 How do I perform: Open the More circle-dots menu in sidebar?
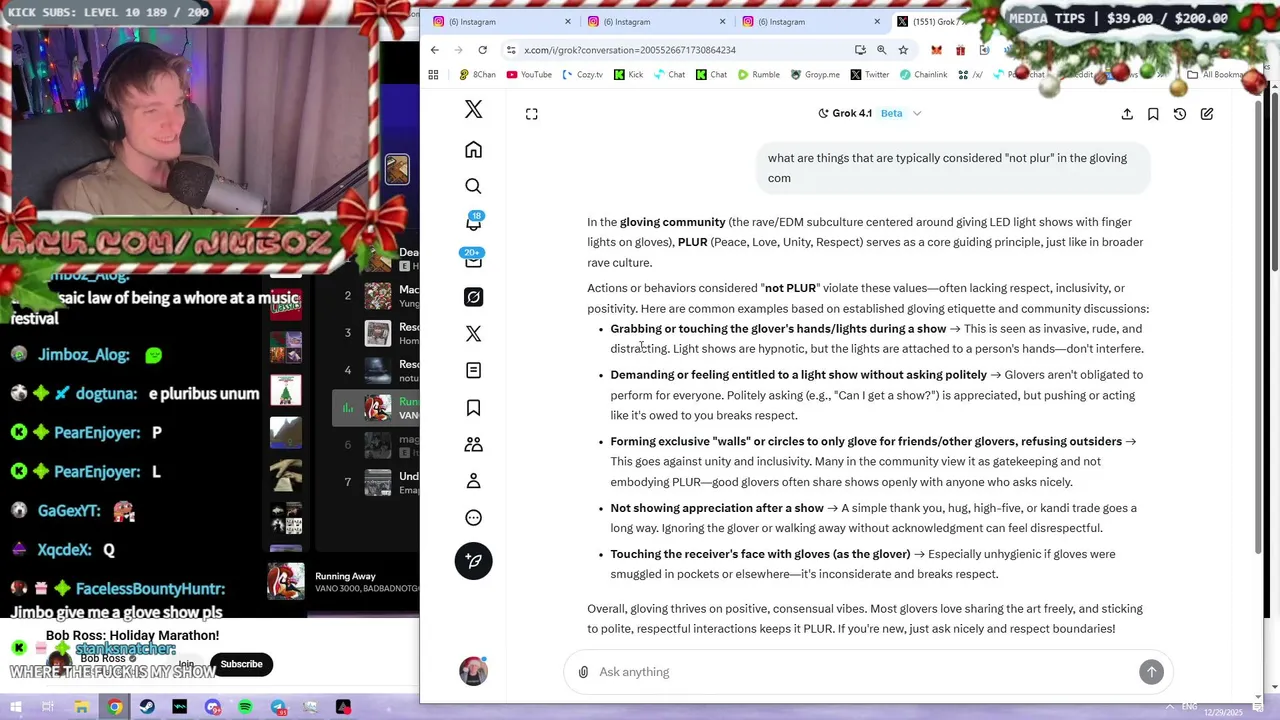click(x=473, y=518)
